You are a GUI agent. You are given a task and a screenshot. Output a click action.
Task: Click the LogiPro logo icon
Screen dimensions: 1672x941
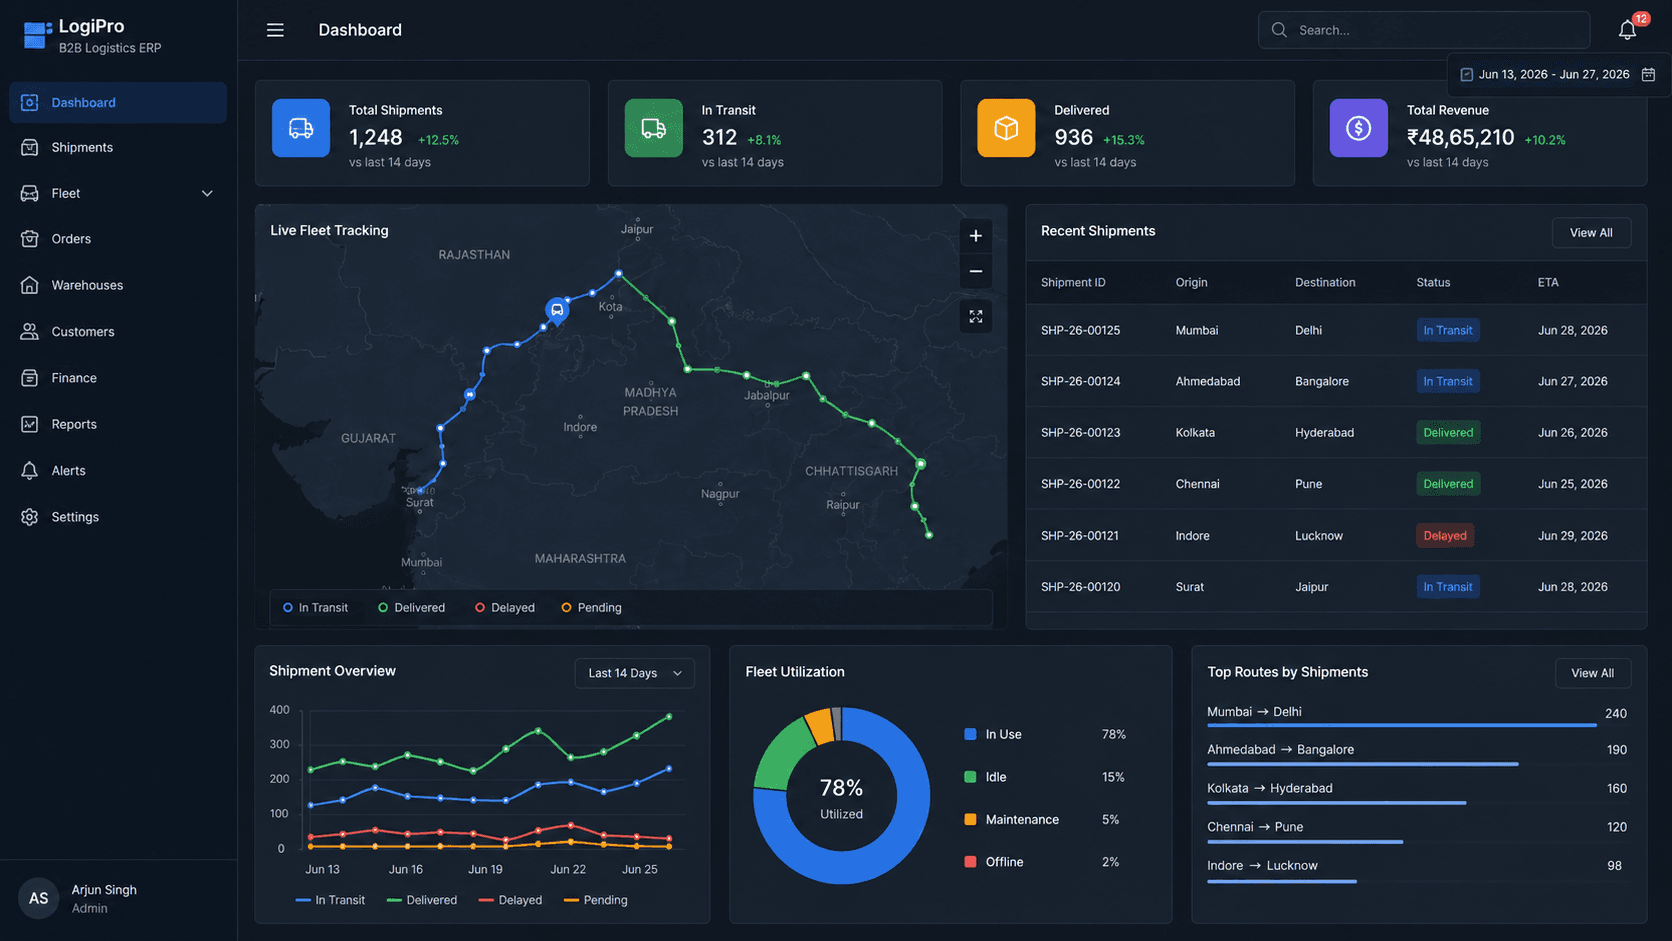tap(37, 35)
